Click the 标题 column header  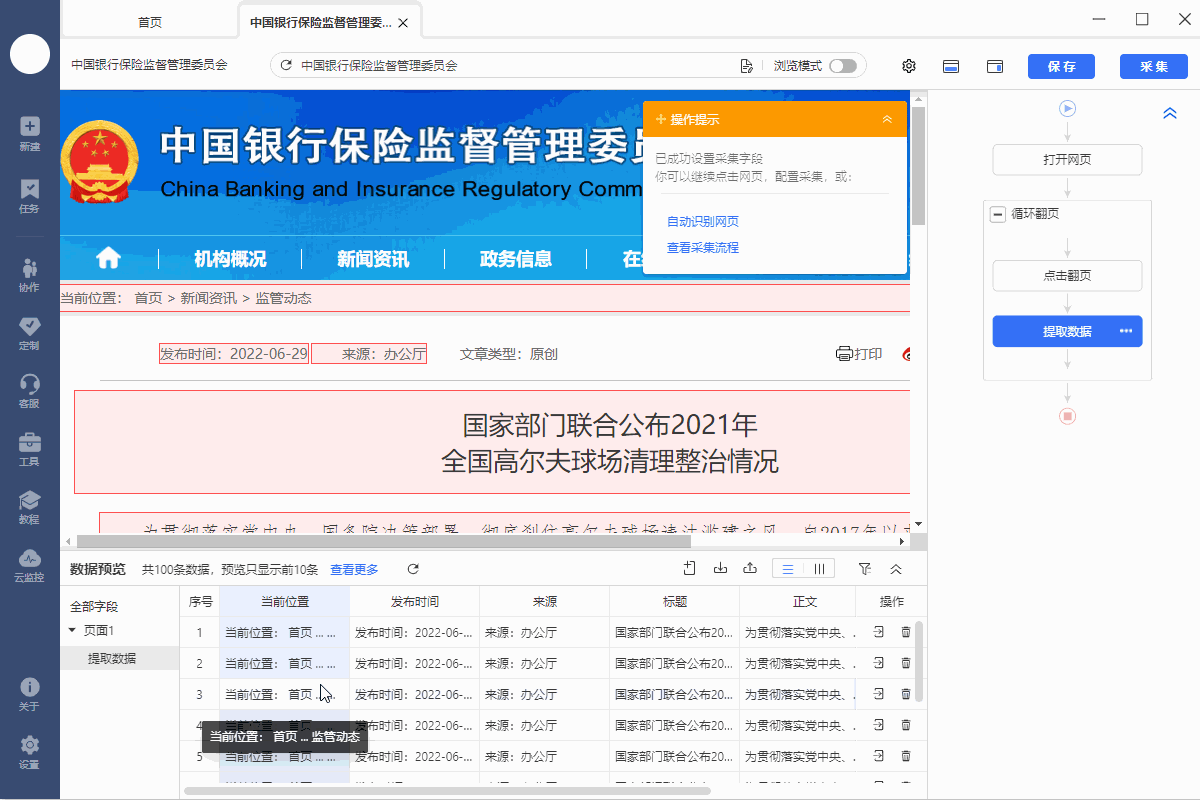(x=674, y=601)
